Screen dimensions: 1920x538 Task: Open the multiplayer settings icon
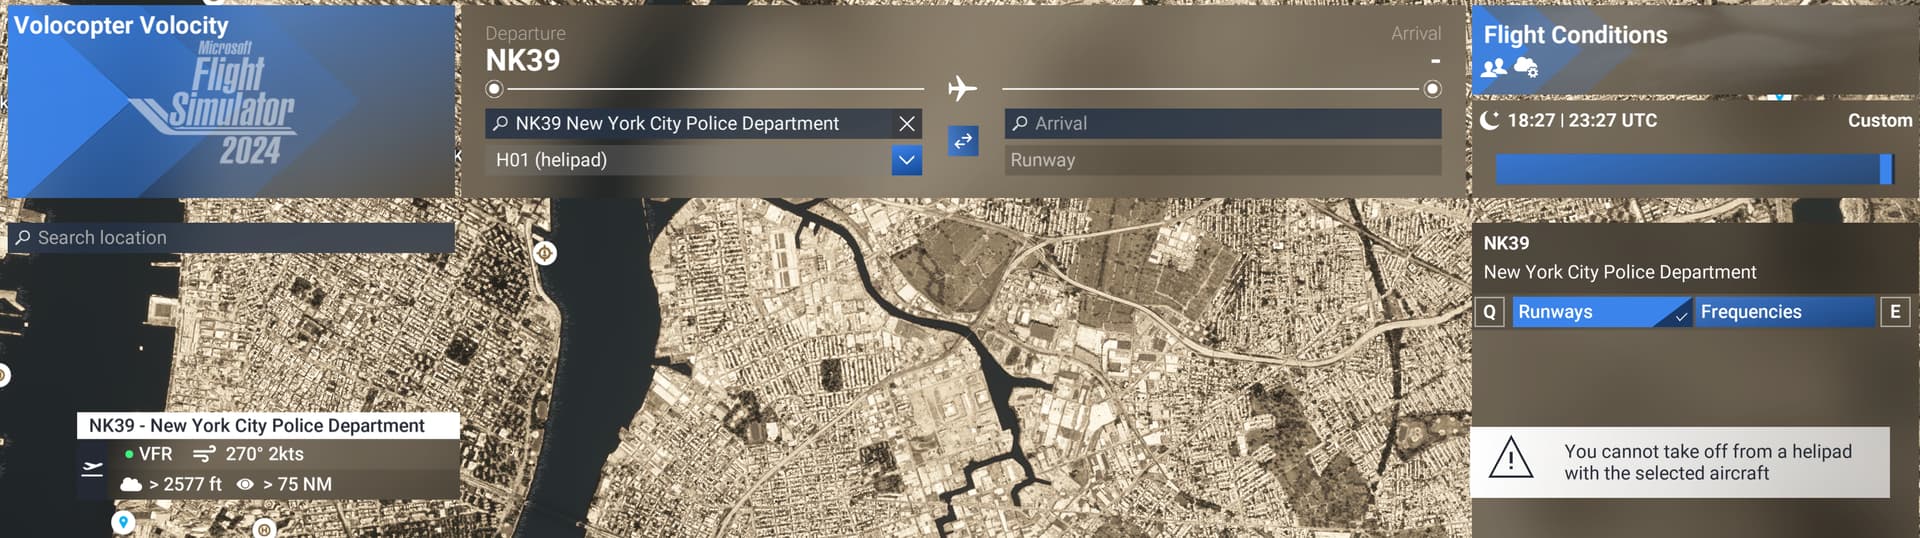point(1494,67)
